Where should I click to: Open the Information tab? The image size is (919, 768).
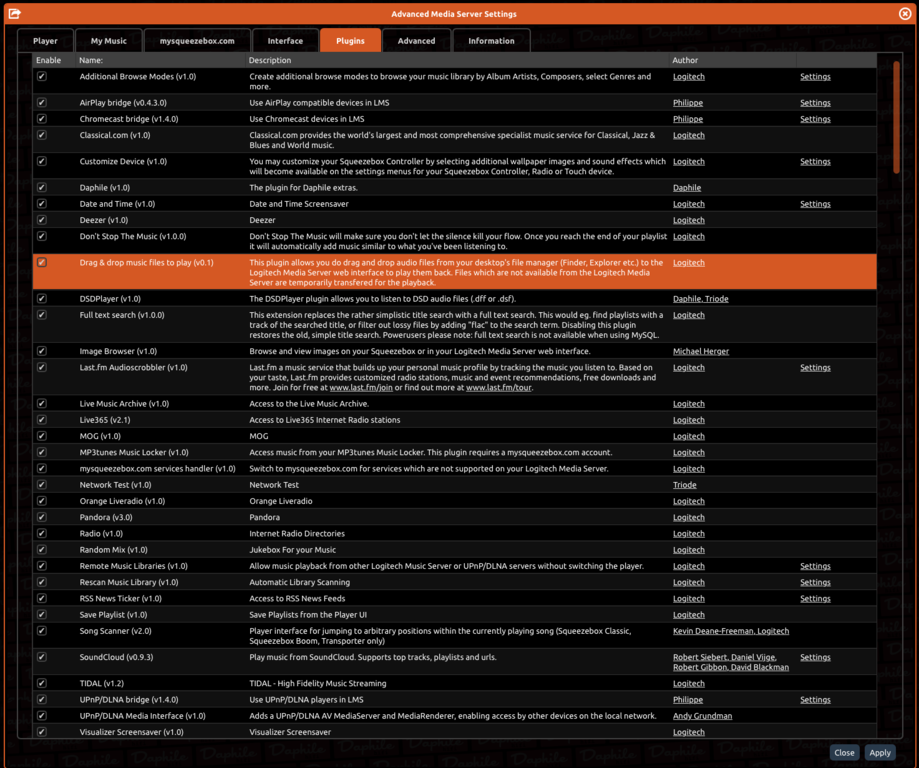click(x=491, y=41)
